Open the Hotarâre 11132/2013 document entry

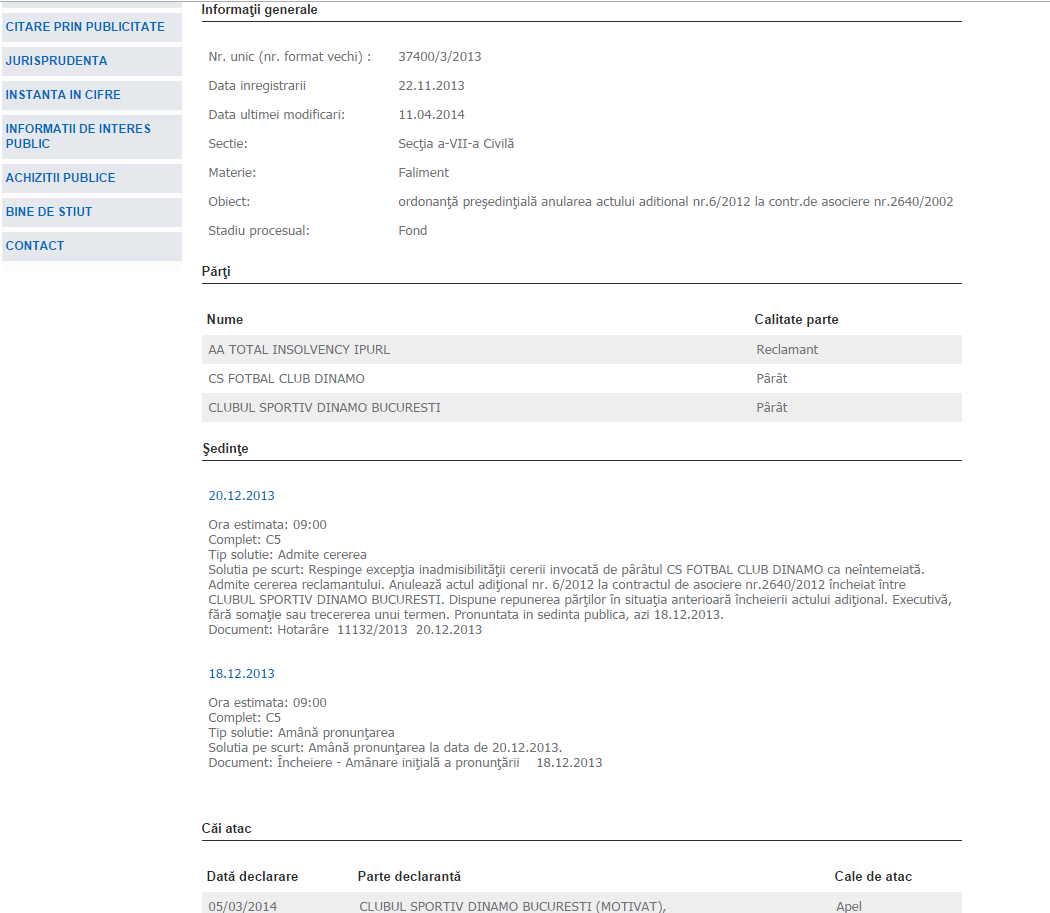[345, 630]
